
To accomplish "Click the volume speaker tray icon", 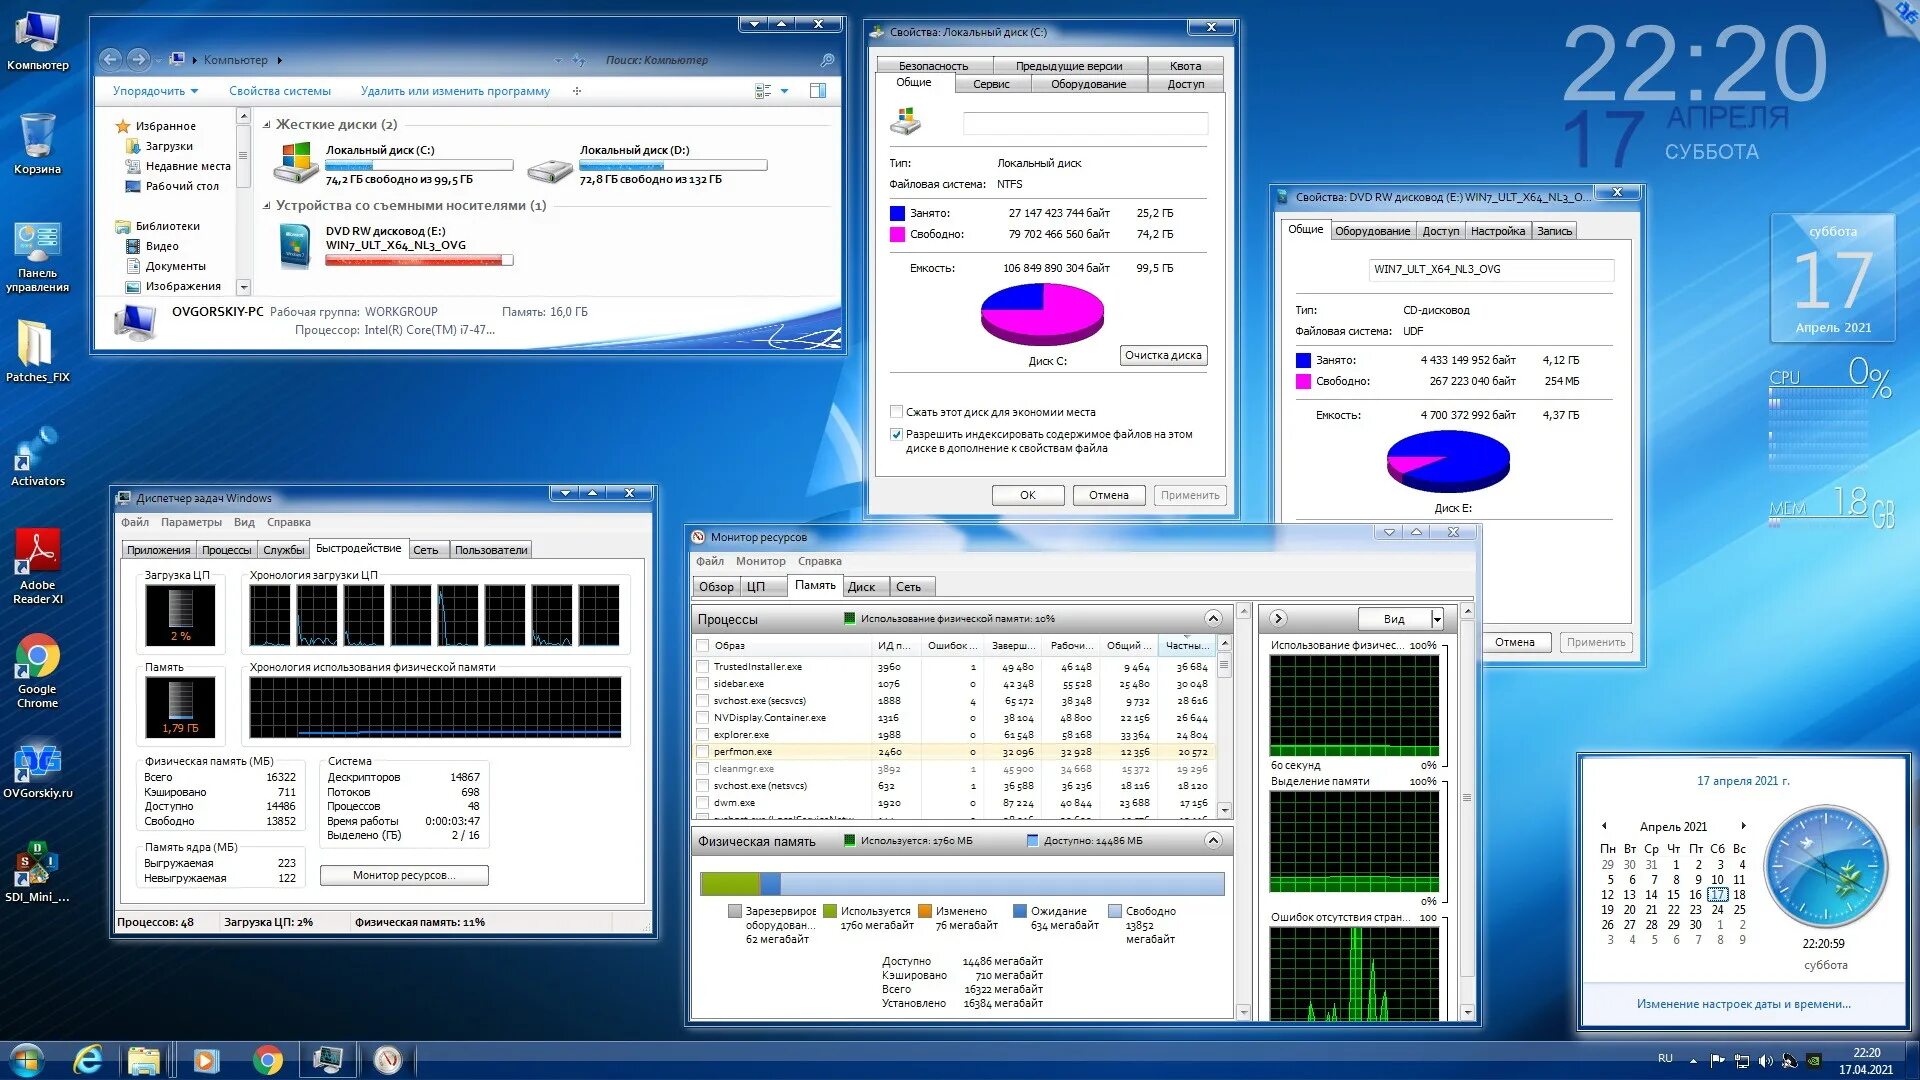I will [x=1765, y=1060].
